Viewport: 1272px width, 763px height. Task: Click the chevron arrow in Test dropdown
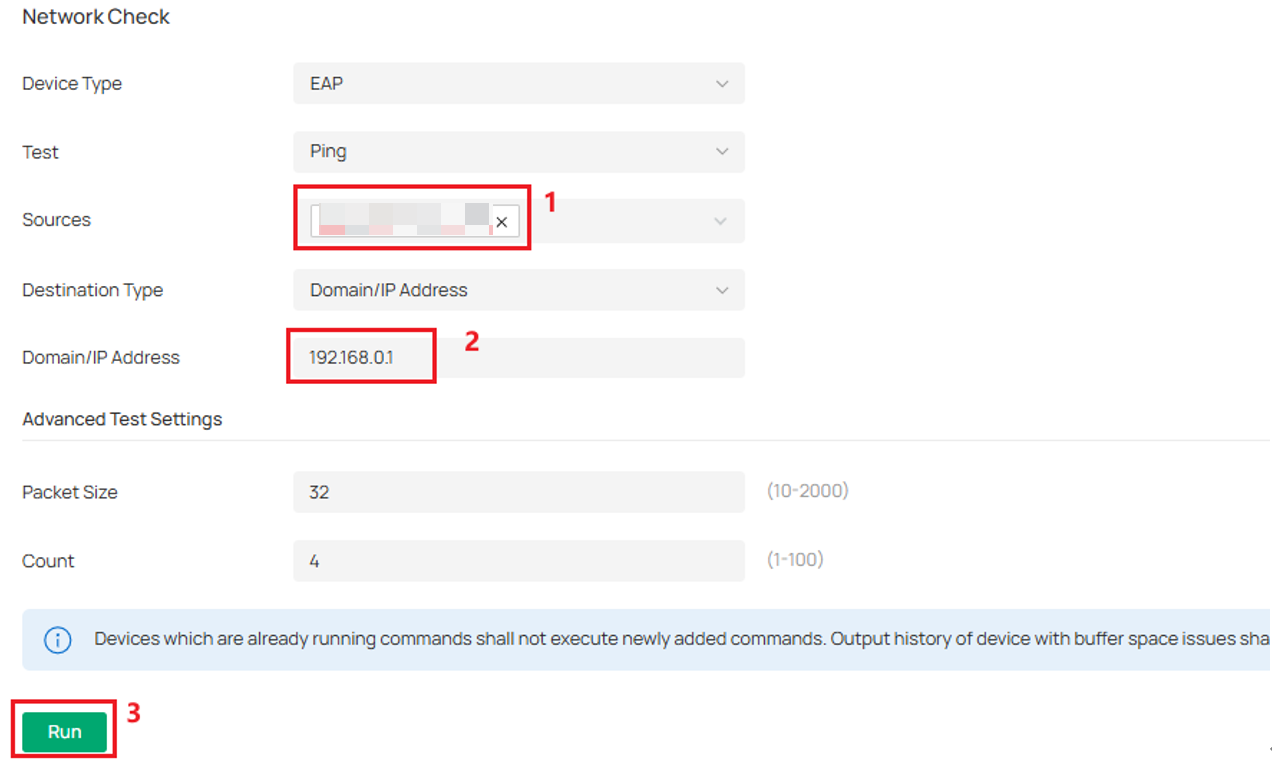pyautogui.click(x=722, y=152)
